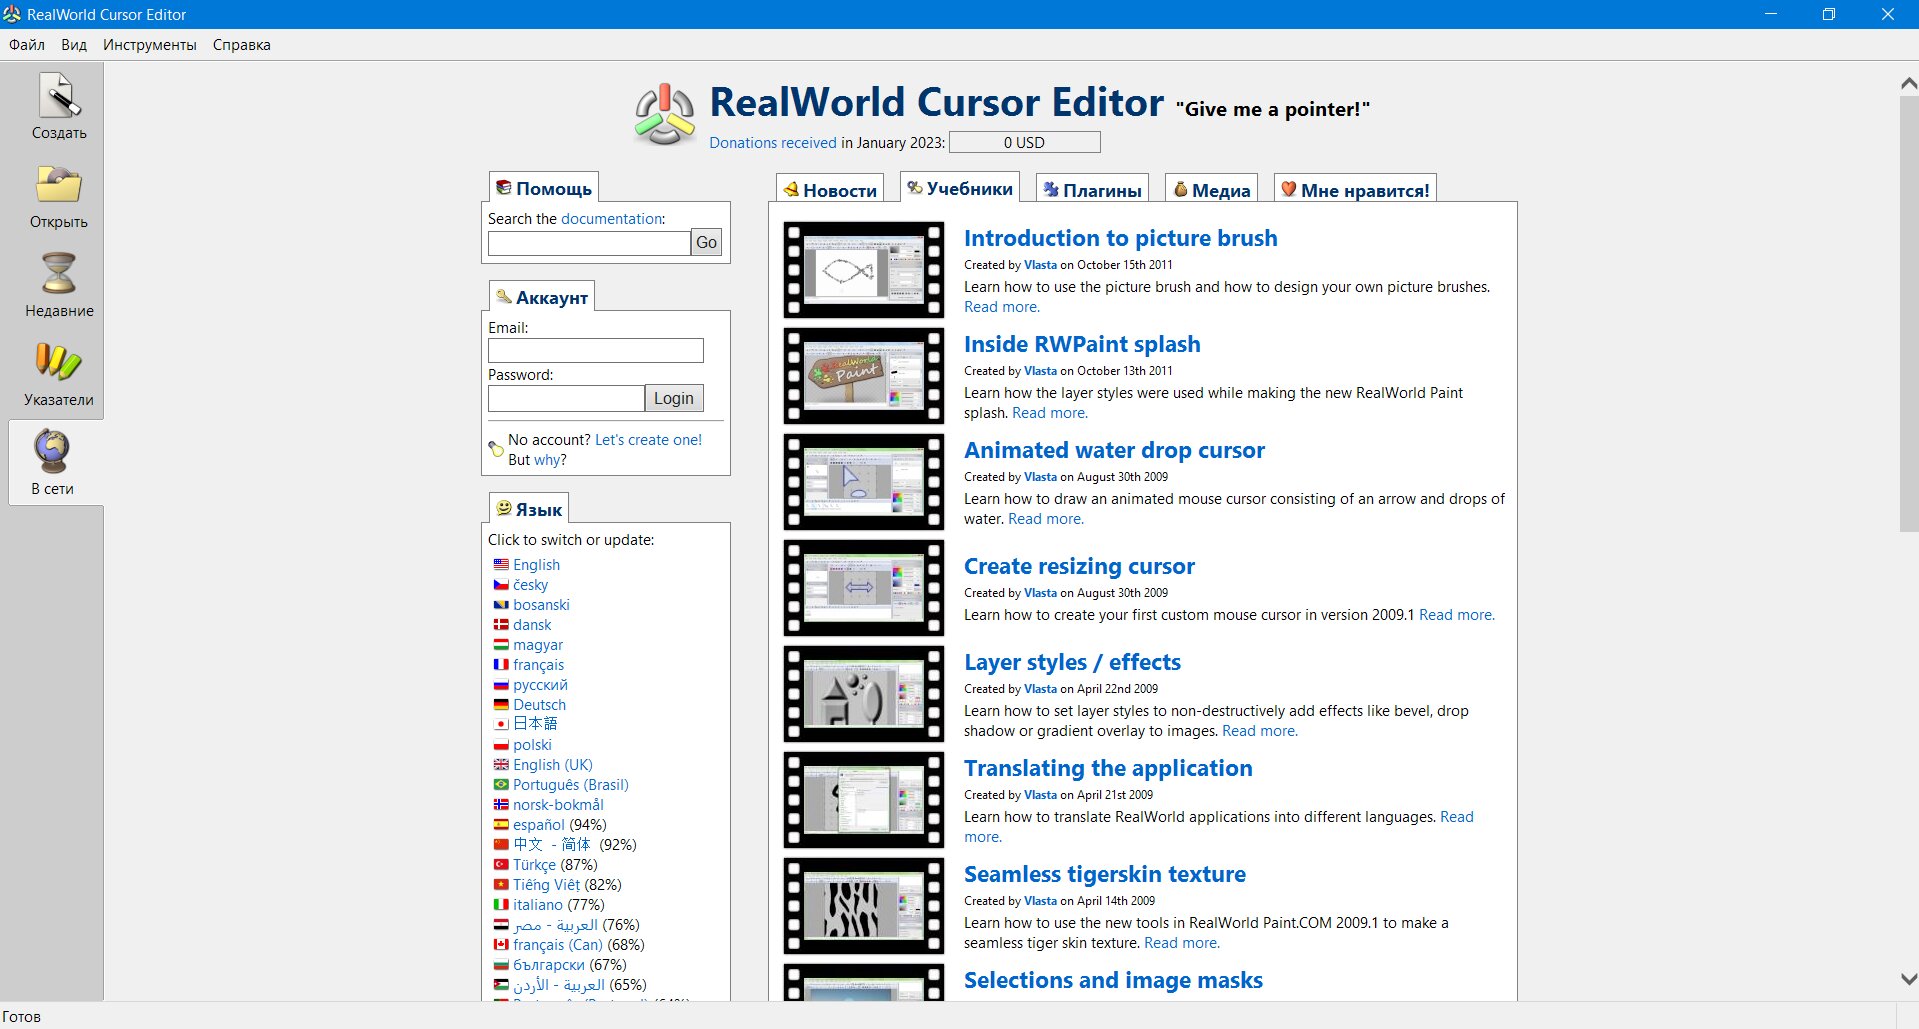Switch to the Медиа tab
1919x1029 pixels.
click(x=1211, y=190)
